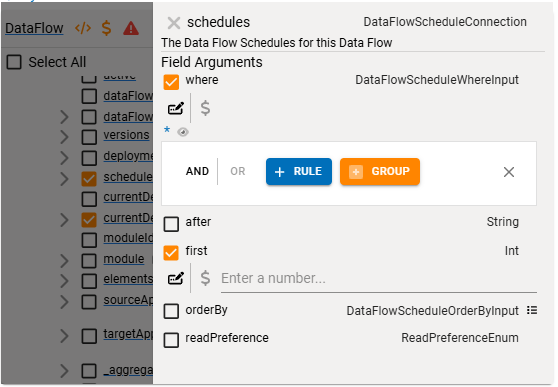Expand the checked currentDe row chevron
Screen dimensions: 558x387
[x=64, y=220]
